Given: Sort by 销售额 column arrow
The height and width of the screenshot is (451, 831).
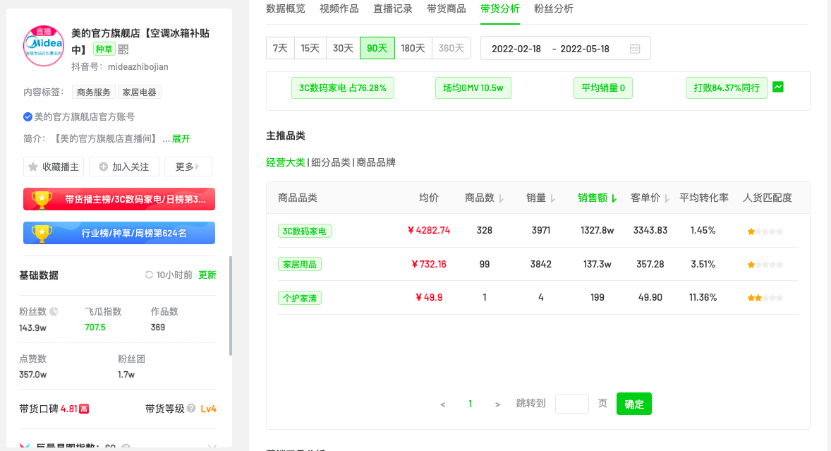Looking at the screenshot, I should pos(614,198).
